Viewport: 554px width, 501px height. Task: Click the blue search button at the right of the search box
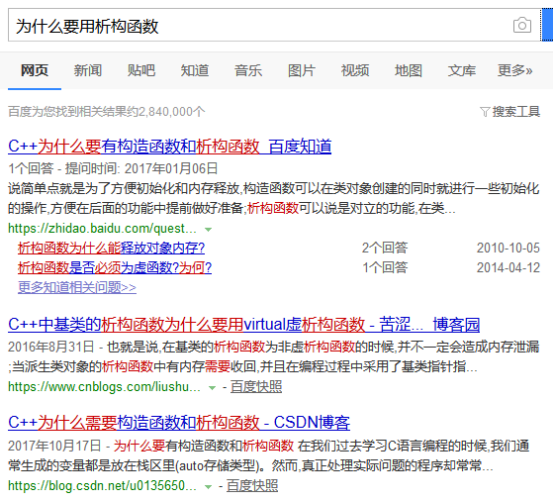click(x=547, y=25)
